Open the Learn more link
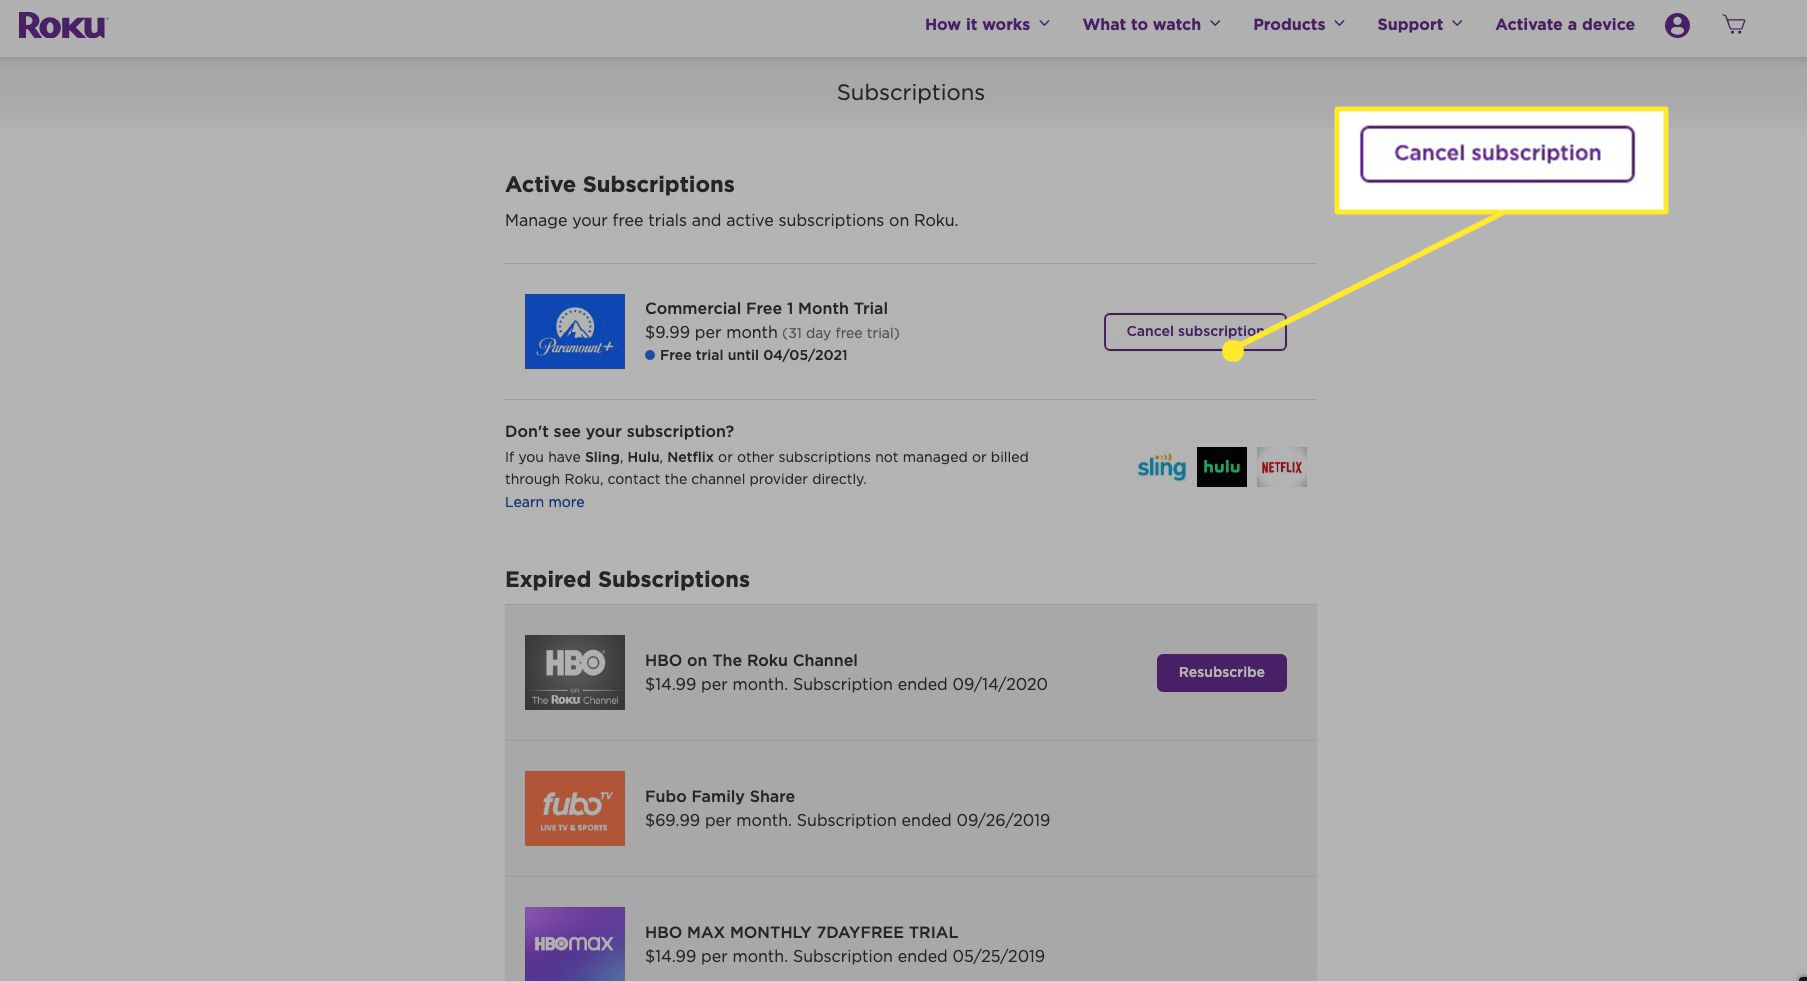This screenshot has width=1807, height=981. 544,502
